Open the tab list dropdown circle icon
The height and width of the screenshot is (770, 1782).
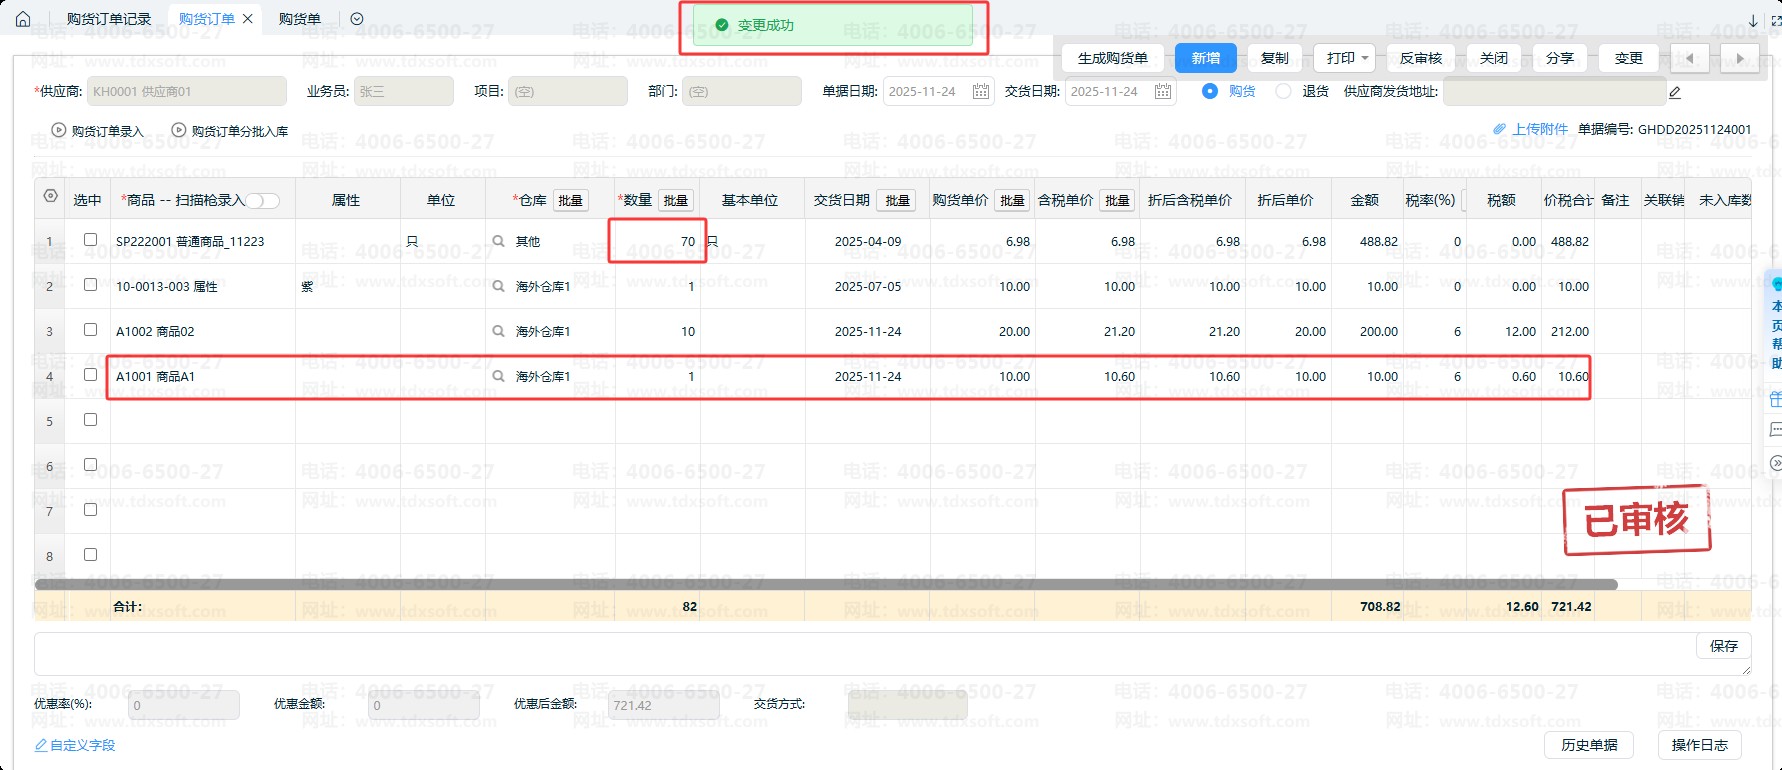click(357, 19)
